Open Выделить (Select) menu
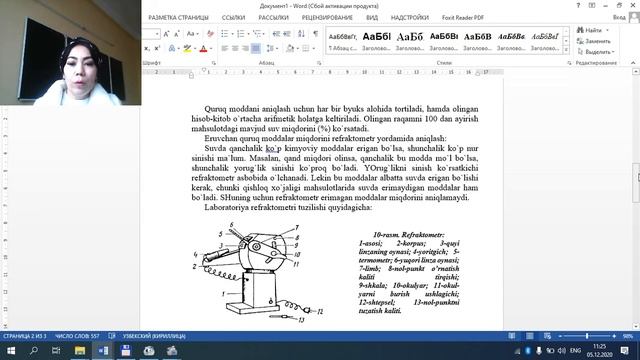 596,52
